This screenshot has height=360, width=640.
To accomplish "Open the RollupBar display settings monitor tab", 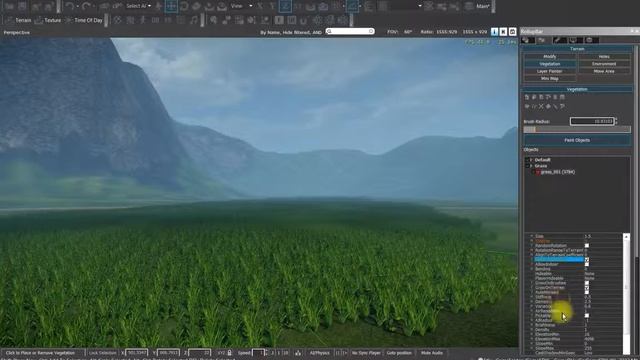I will (x=576, y=40).
